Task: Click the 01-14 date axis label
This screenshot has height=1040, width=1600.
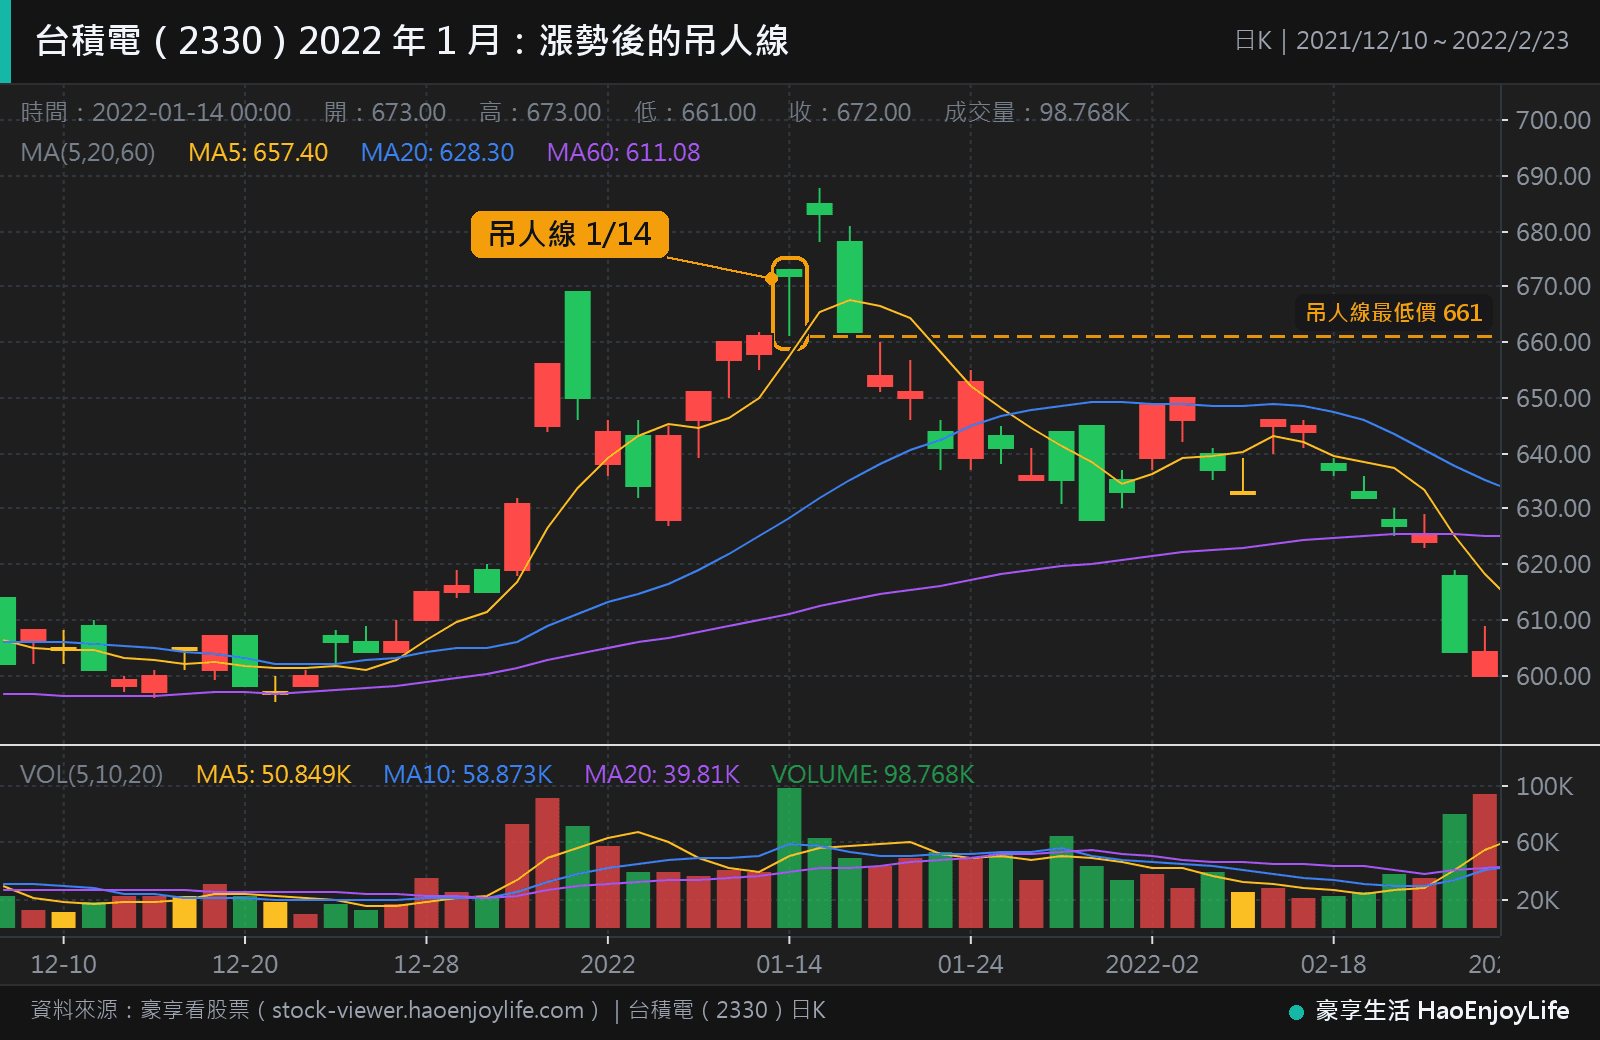Action: (x=789, y=965)
